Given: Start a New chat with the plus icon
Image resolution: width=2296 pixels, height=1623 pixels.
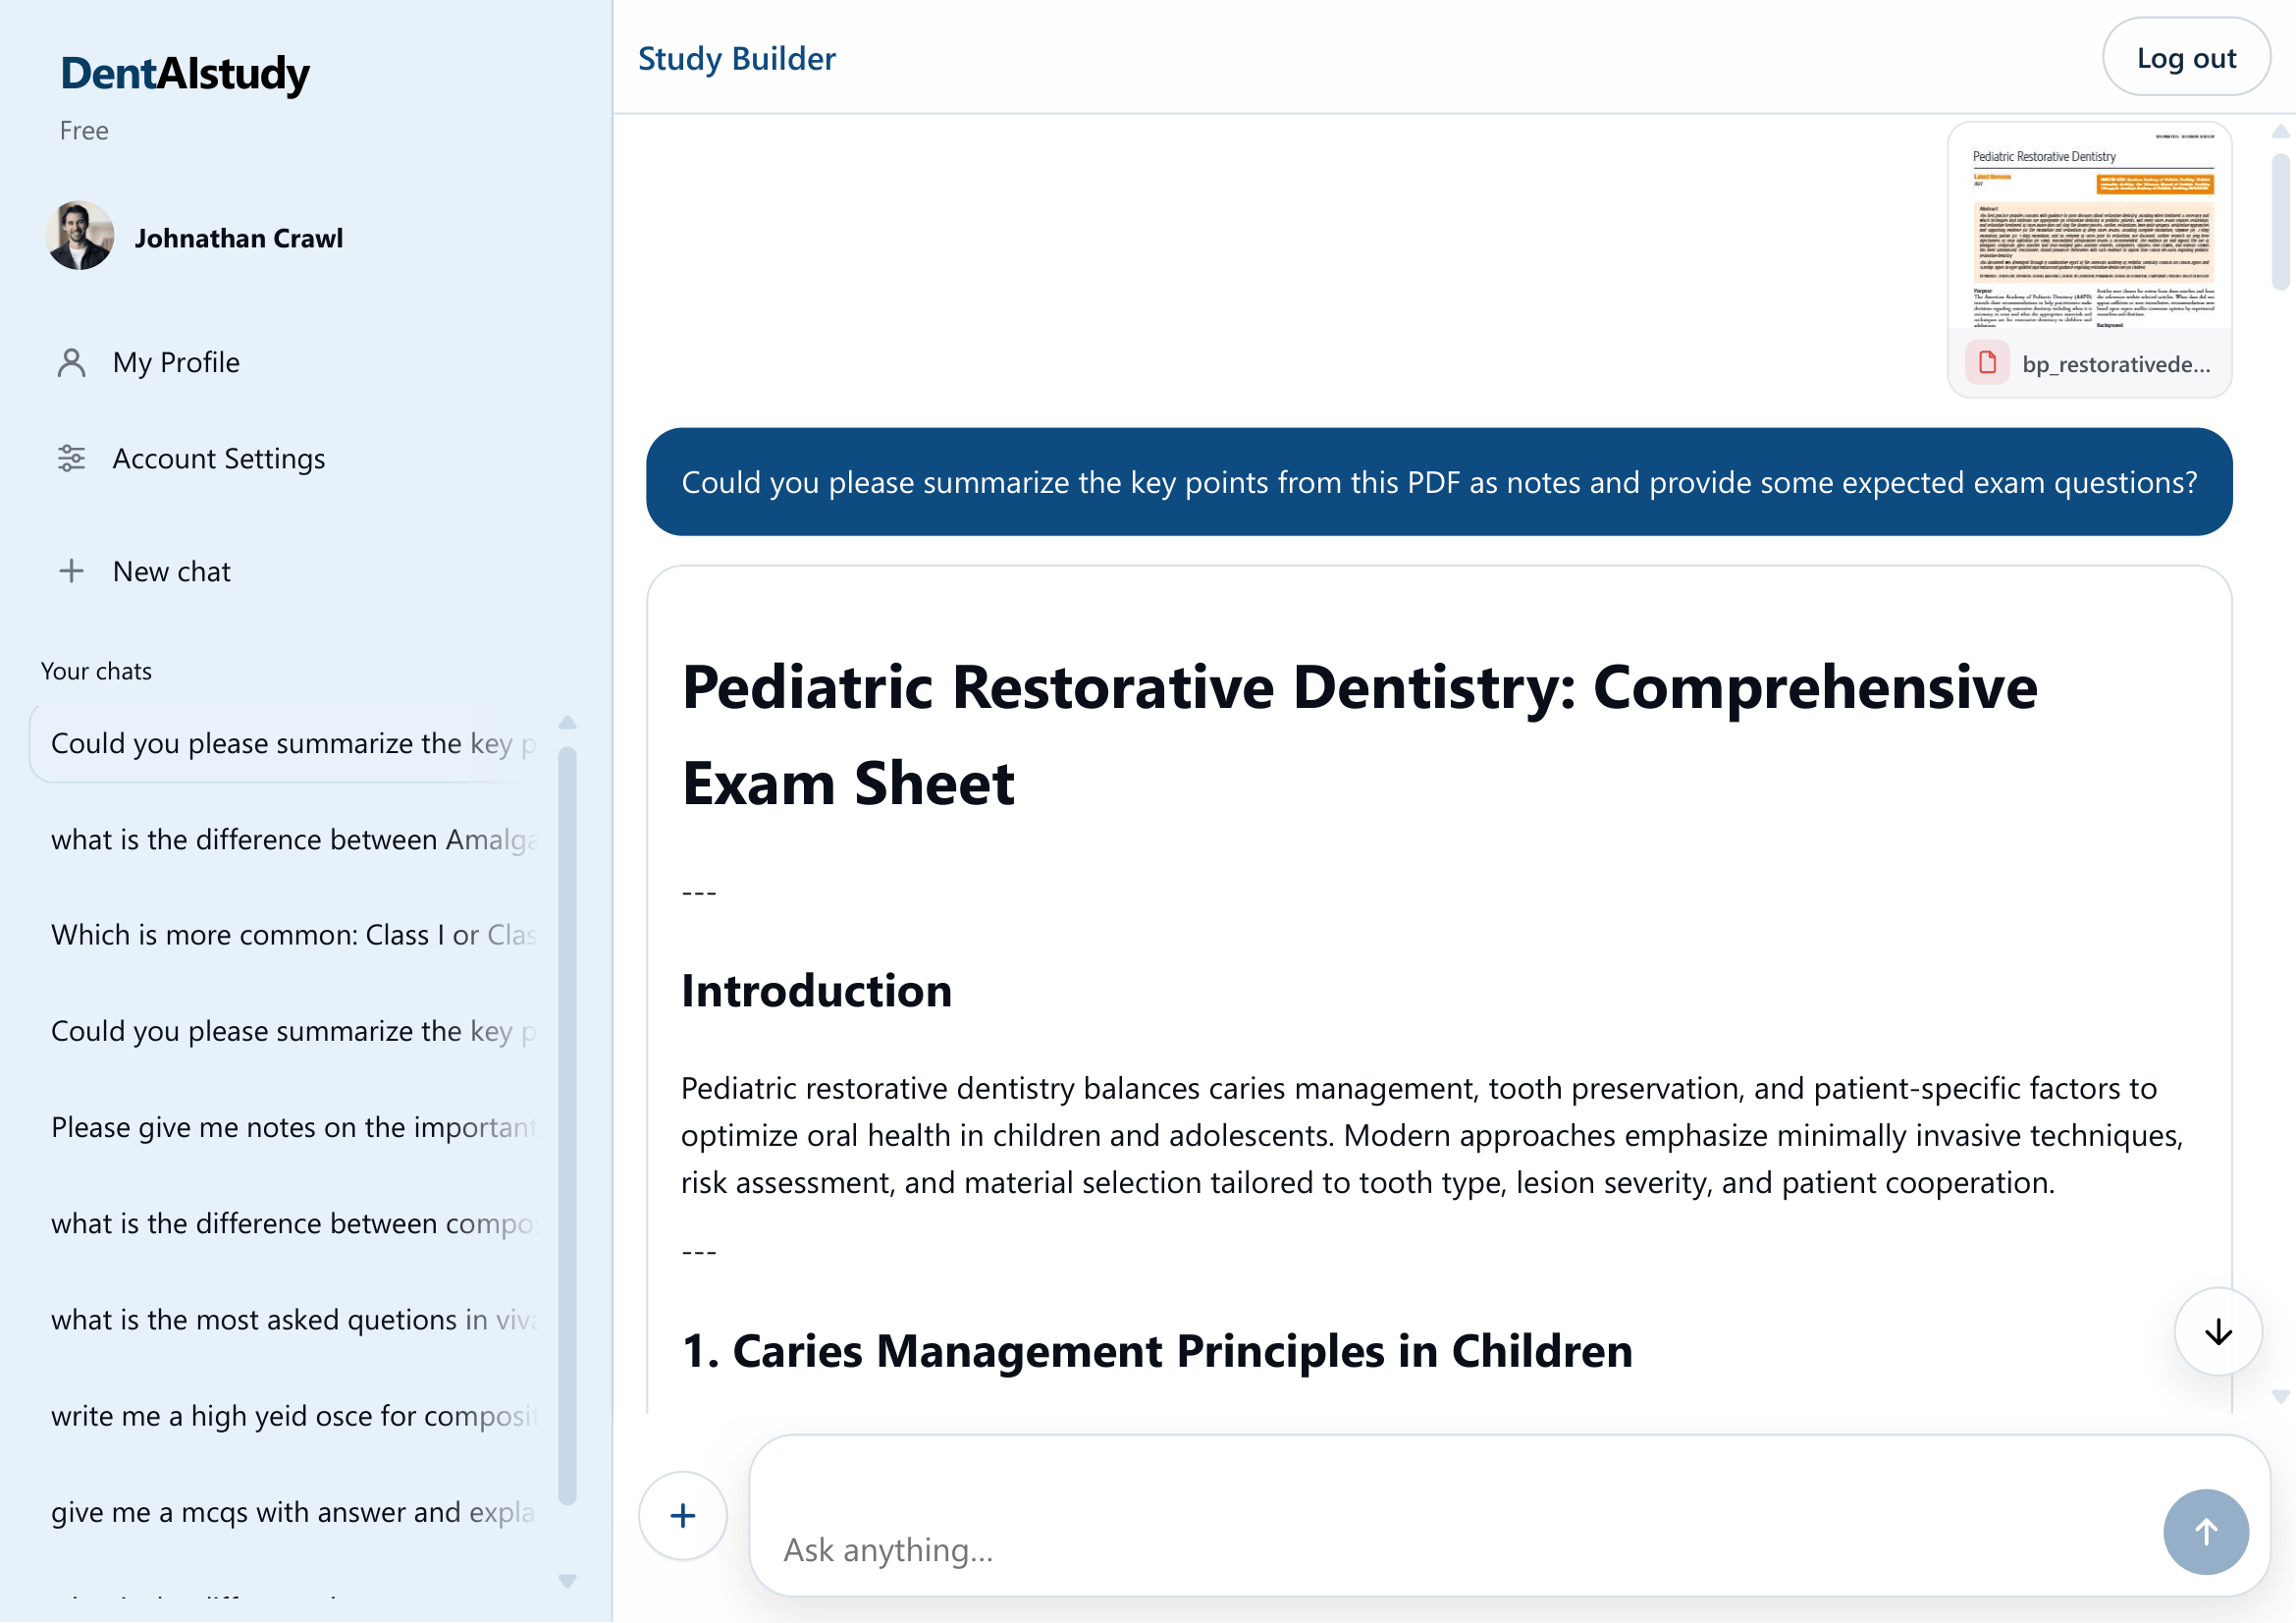Looking at the screenshot, I should 71,571.
